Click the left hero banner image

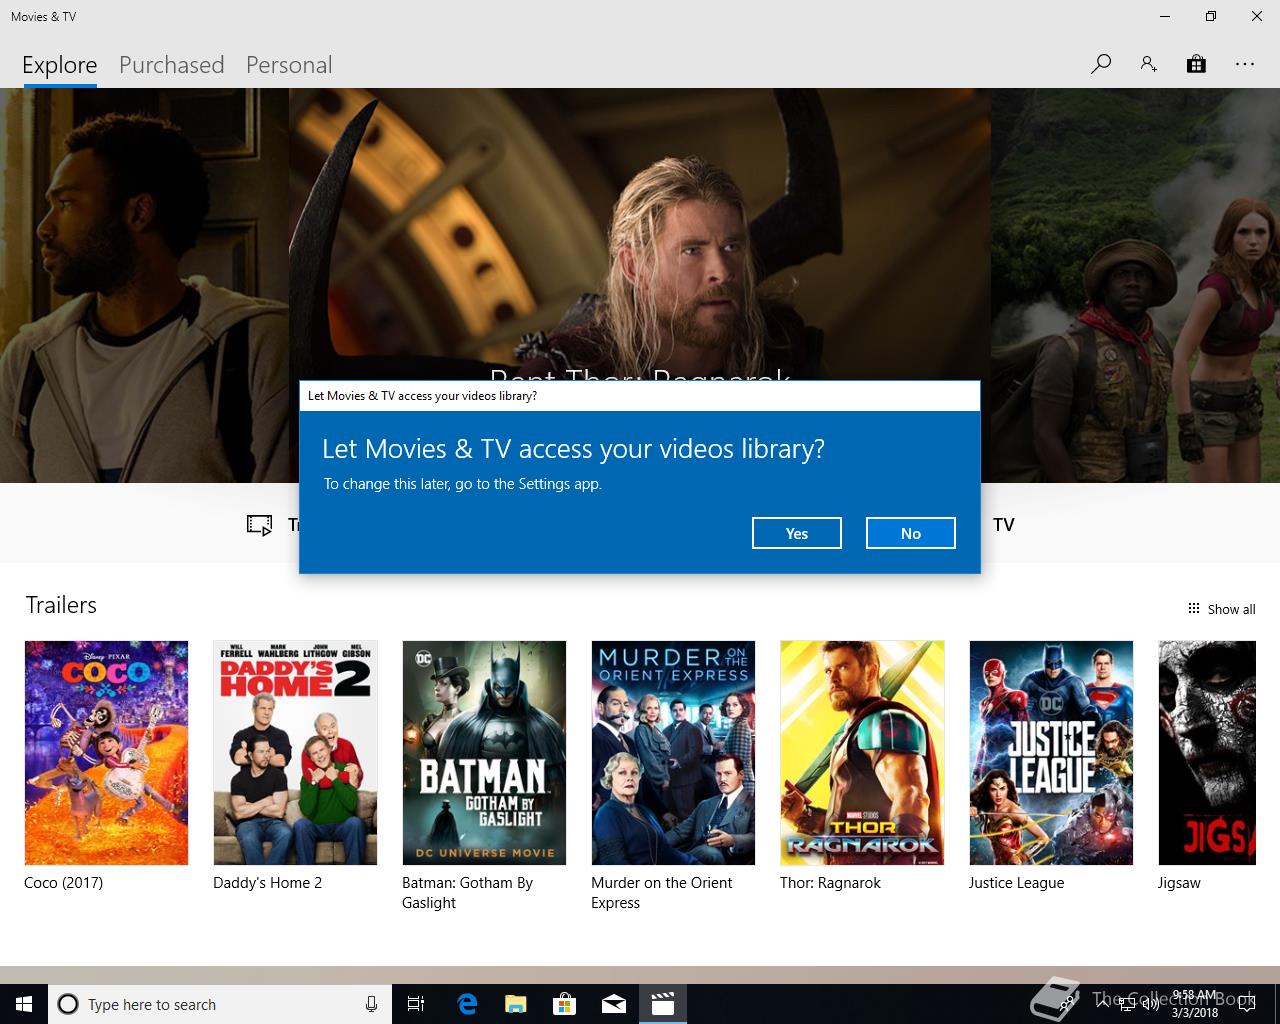tap(144, 285)
